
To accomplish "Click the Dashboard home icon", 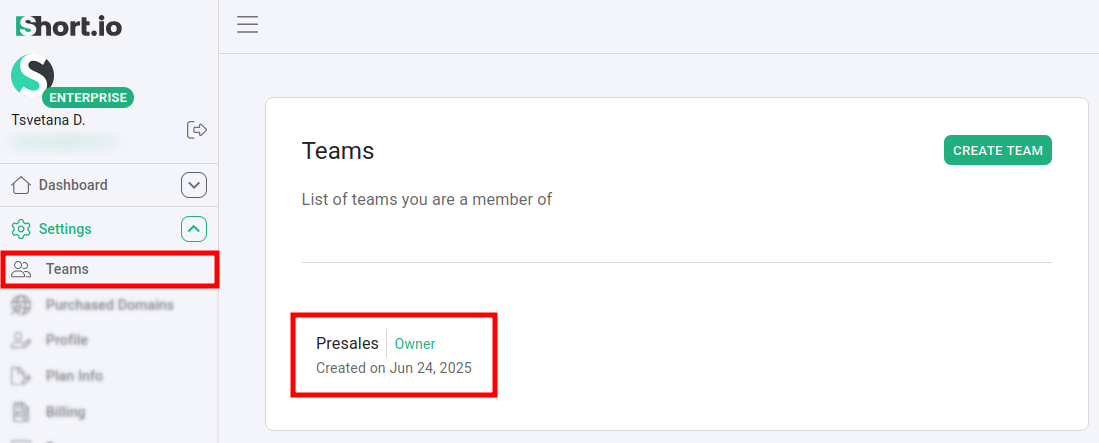I will 21,185.
